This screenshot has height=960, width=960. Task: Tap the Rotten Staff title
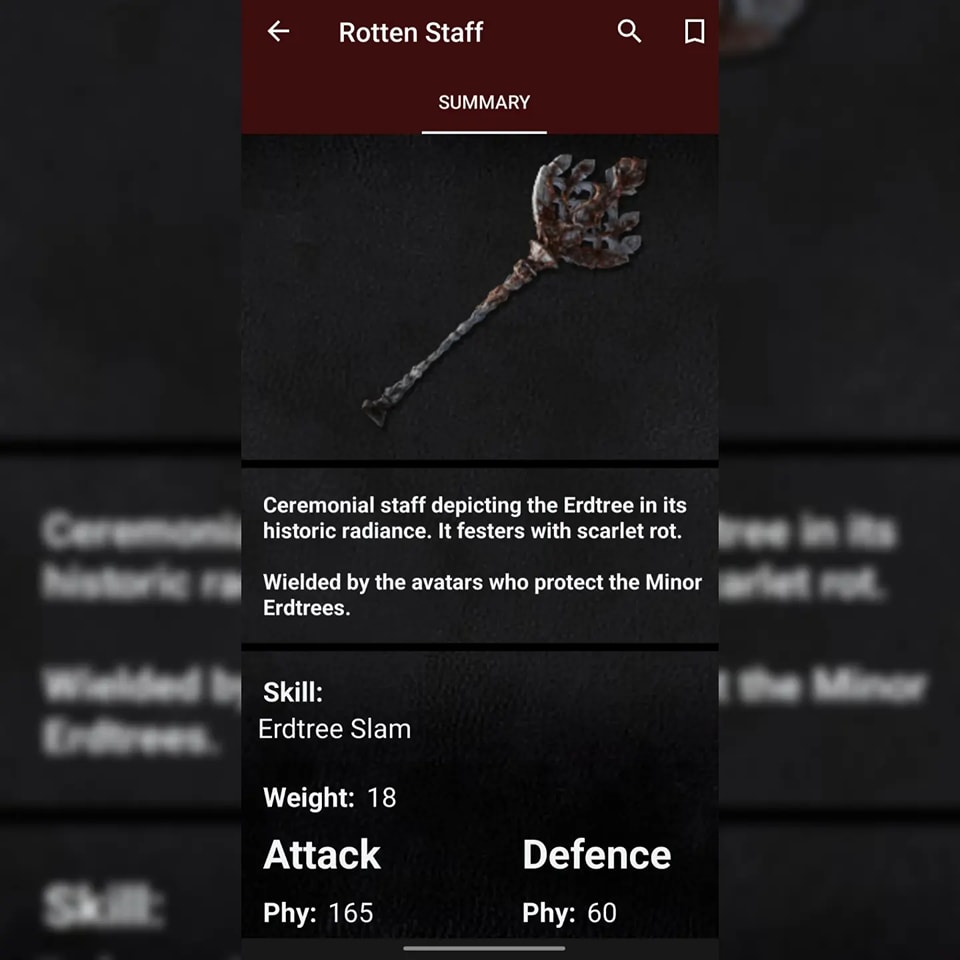[411, 32]
